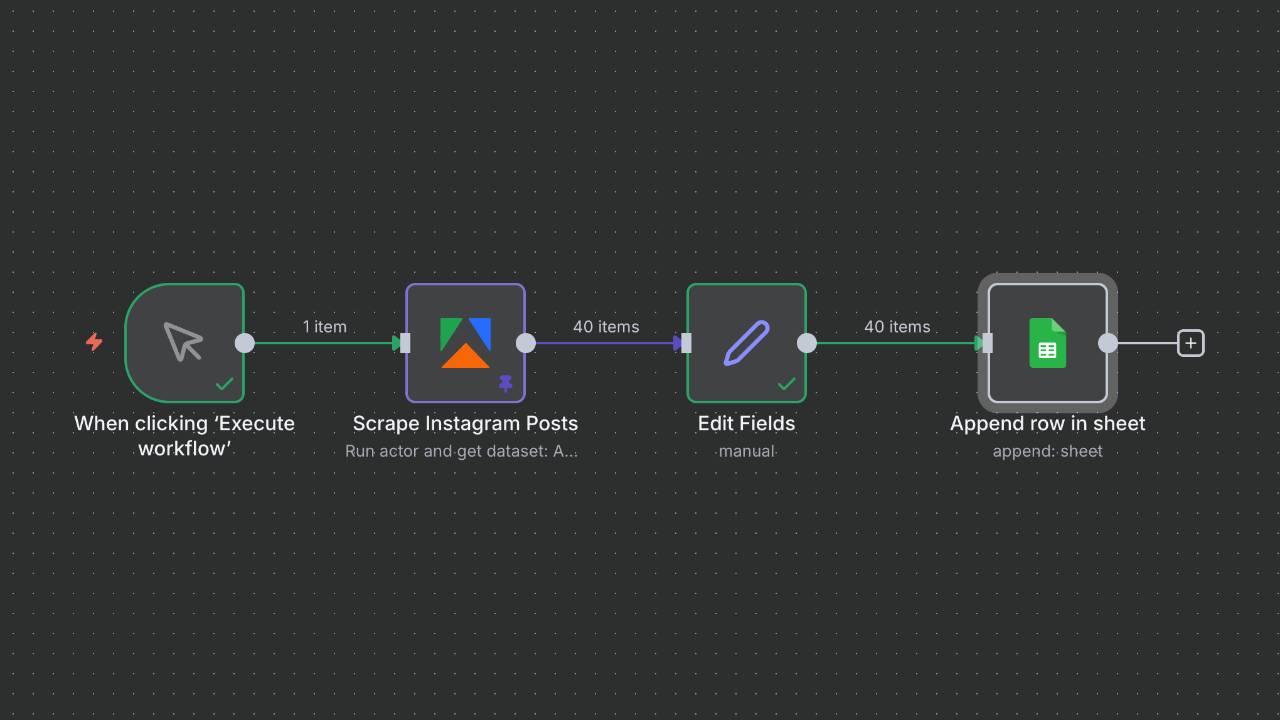This screenshot has width=1280, height=720.
Task: Click '40 items' label before Append node
Action: (897, 327)
